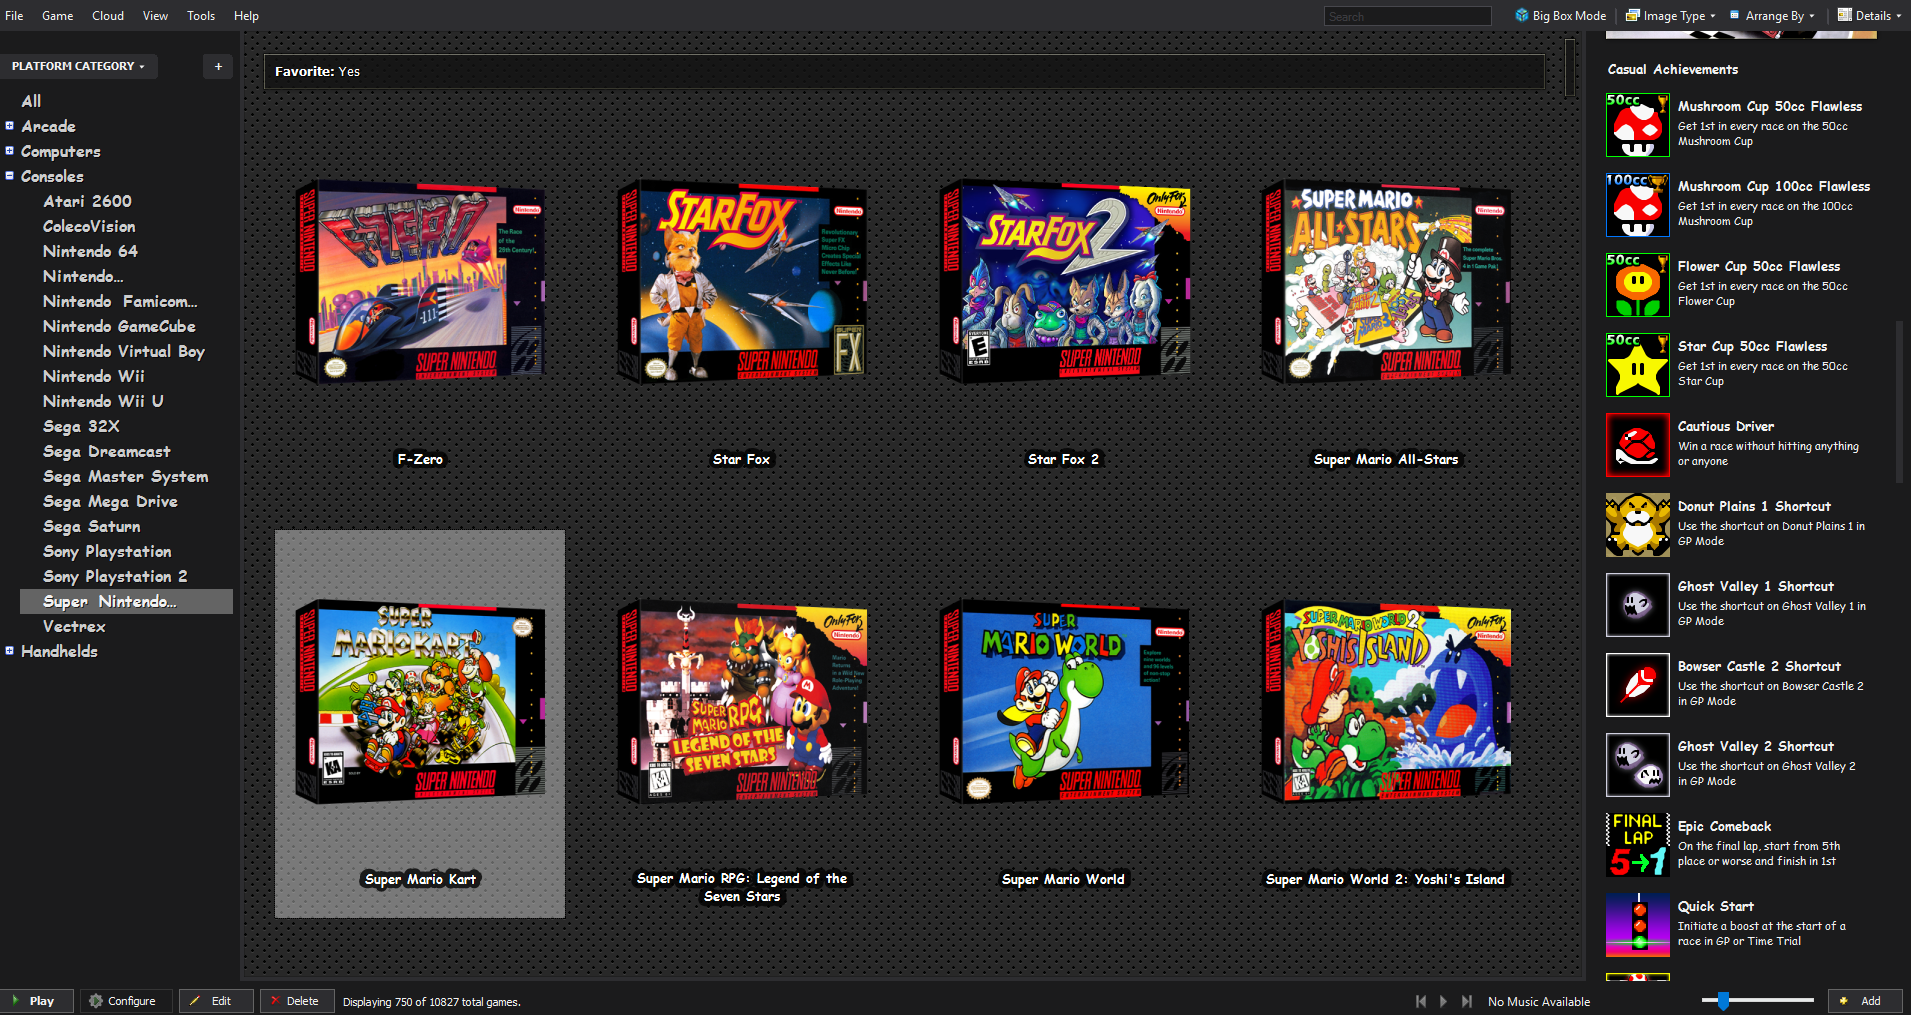Select Atari 2600 platform
1911x1015 pixels.
tap(87, 201)
